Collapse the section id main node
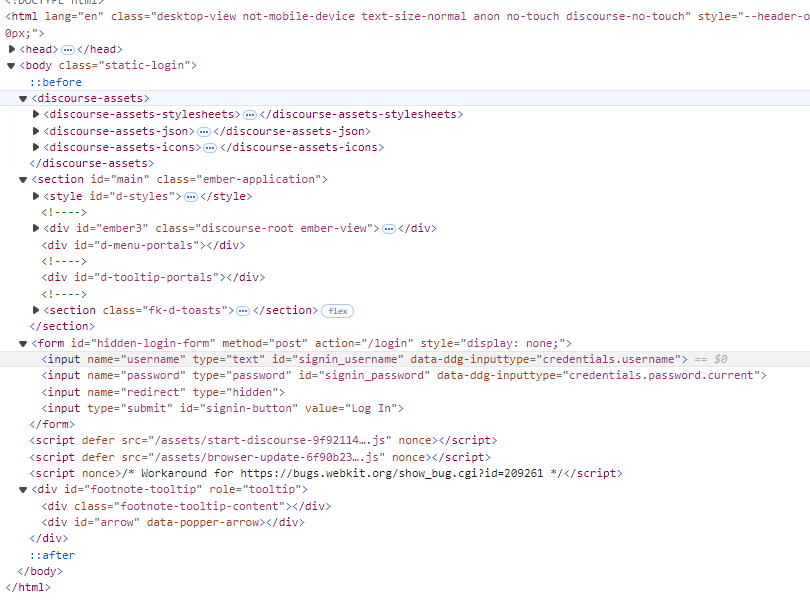 [x=23, y=180]
